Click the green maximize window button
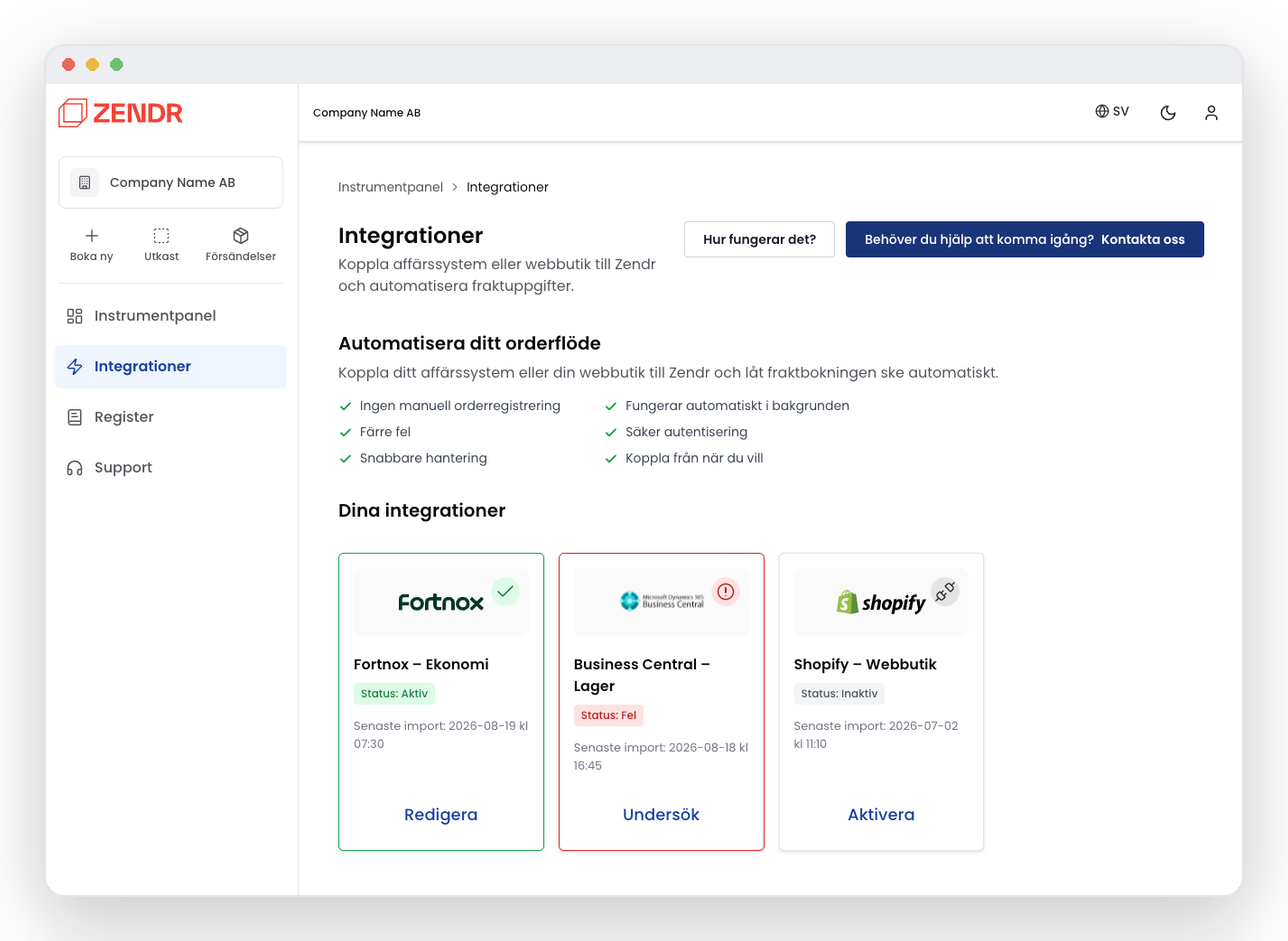The height and width of the screenshot is (941, 1288). (116, 65)
